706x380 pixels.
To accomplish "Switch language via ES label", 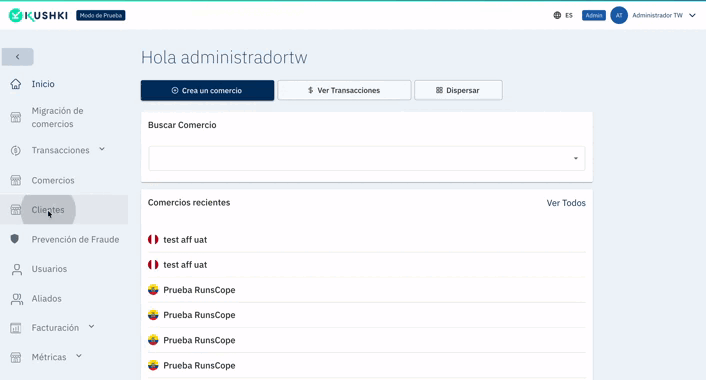I will 569,15.
